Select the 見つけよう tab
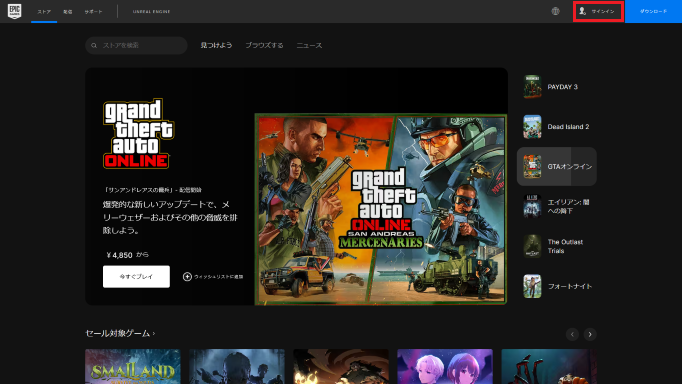Image resolution: width=682 pixels, height=384 pixels. (216, 45)
